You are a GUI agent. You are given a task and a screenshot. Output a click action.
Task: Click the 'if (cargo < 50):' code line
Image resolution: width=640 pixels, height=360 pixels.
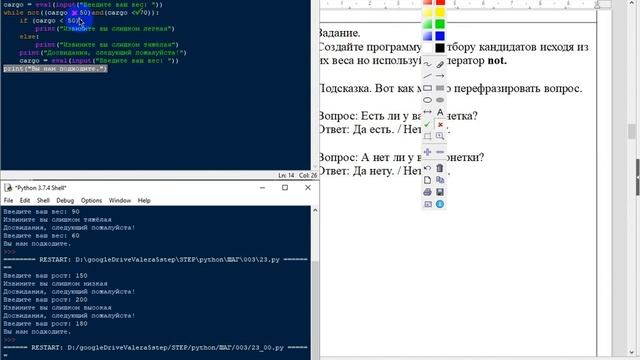pos(51,21)
